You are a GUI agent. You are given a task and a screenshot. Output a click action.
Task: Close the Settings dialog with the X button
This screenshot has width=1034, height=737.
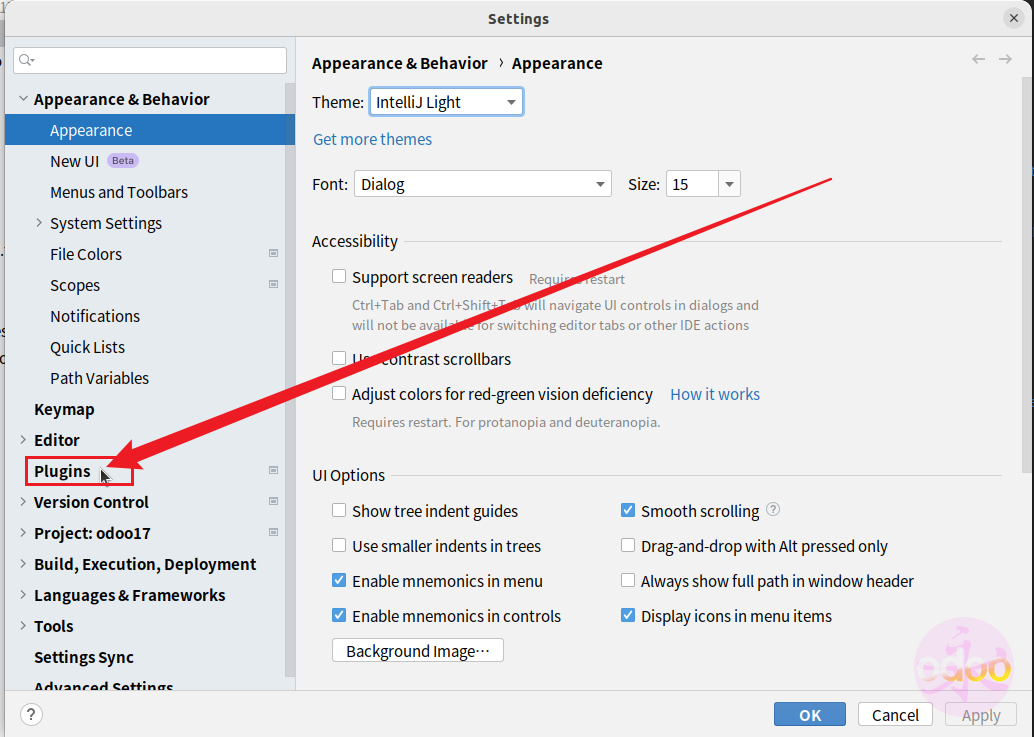click(1014, 18)
